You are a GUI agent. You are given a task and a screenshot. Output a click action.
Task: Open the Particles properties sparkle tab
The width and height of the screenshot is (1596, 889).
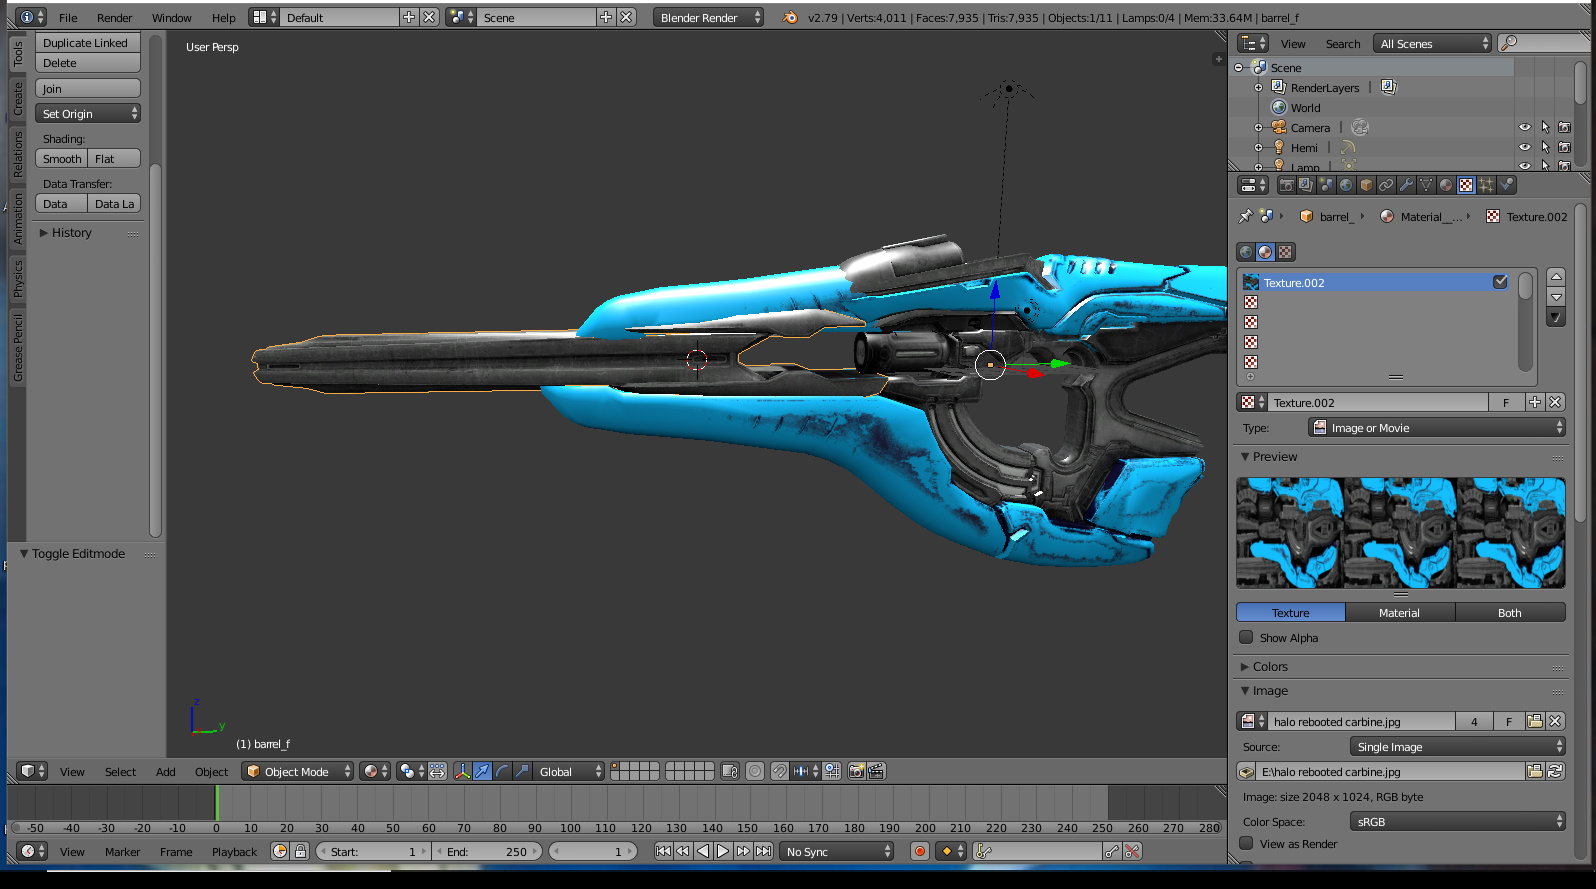pyautogui.click(x=1486, y=185)
